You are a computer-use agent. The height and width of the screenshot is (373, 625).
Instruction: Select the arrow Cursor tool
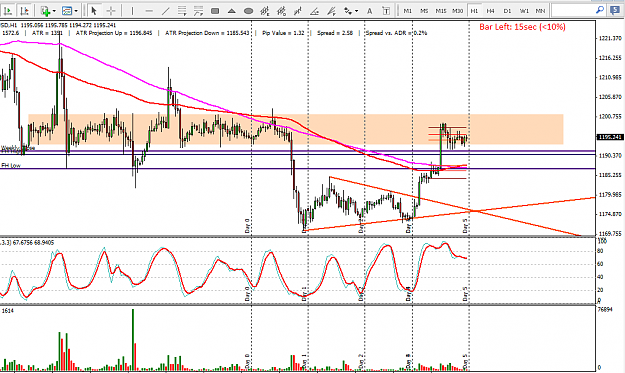pos(94,11)
